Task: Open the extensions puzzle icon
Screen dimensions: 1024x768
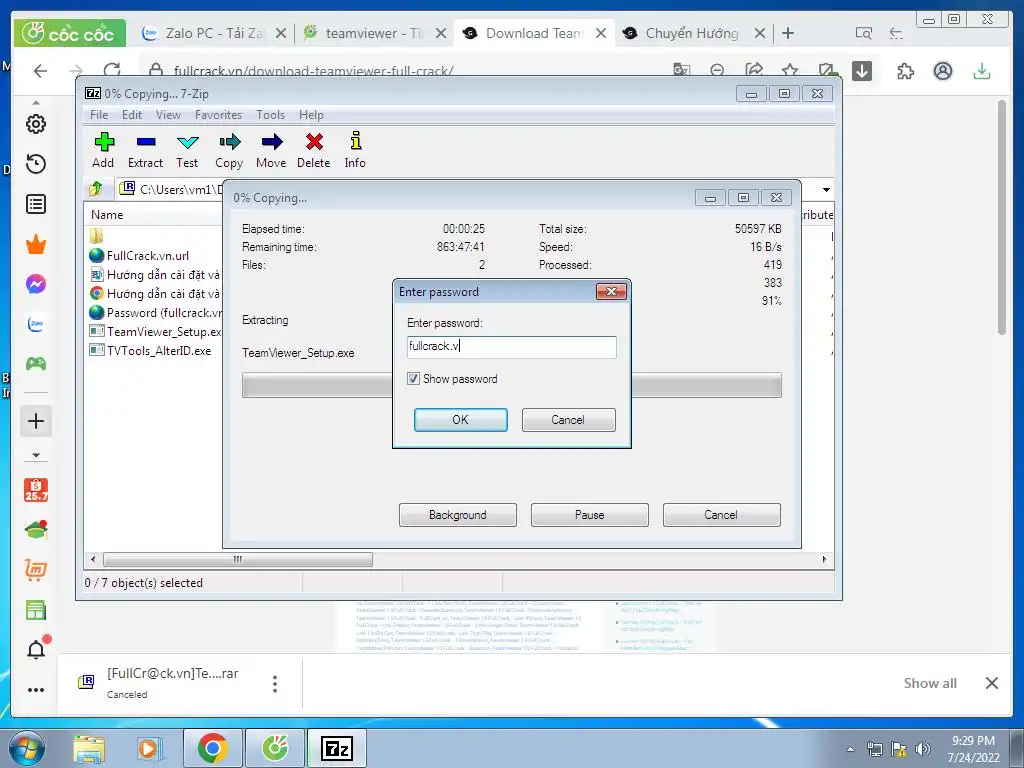Action: [x=906, y=71]
